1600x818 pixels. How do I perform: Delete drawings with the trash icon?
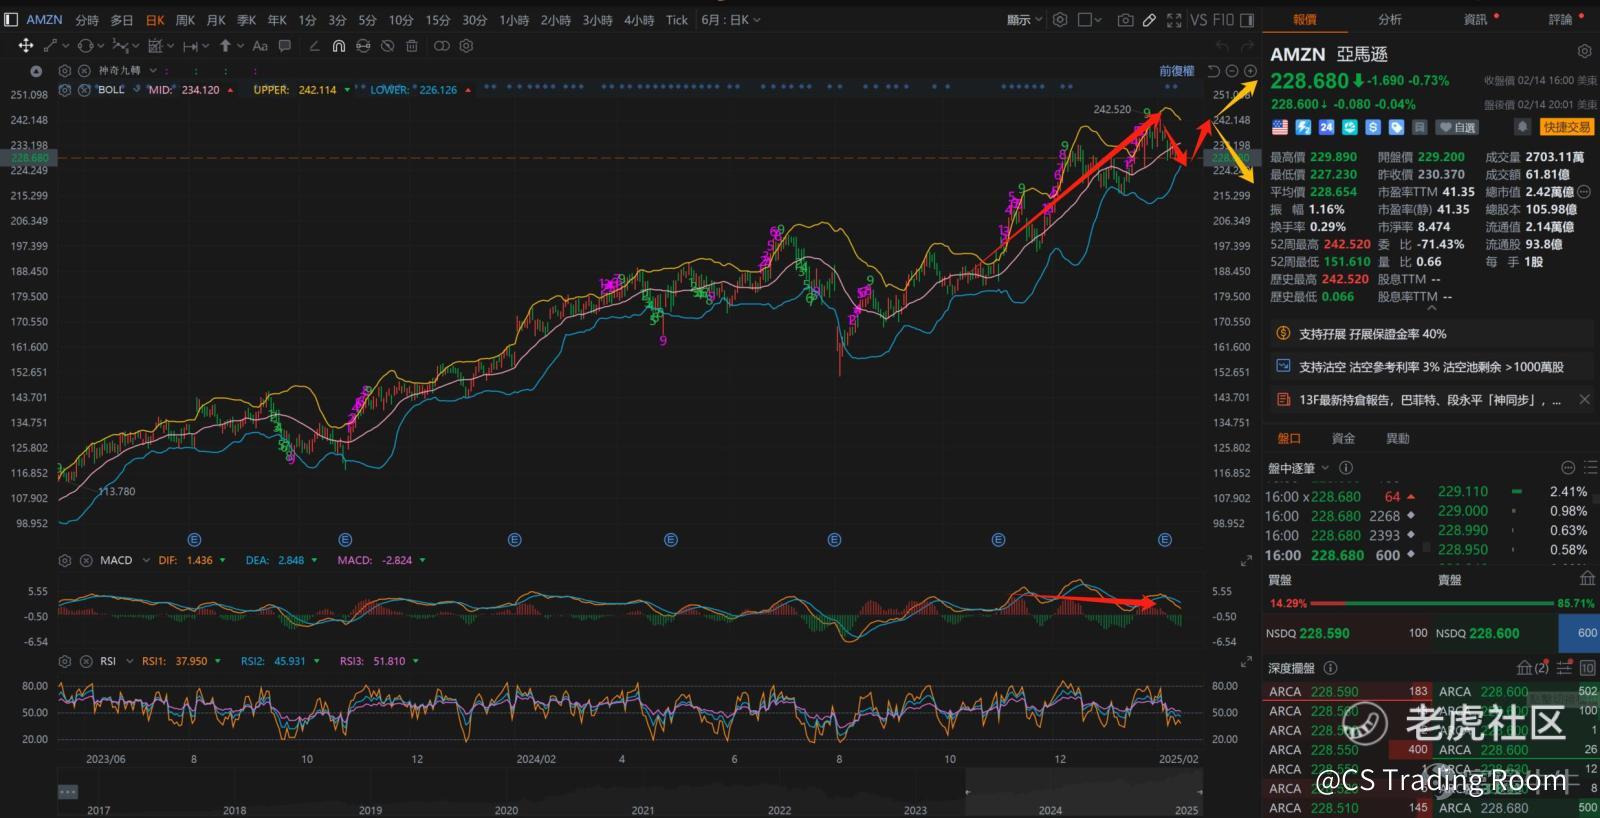412,46
